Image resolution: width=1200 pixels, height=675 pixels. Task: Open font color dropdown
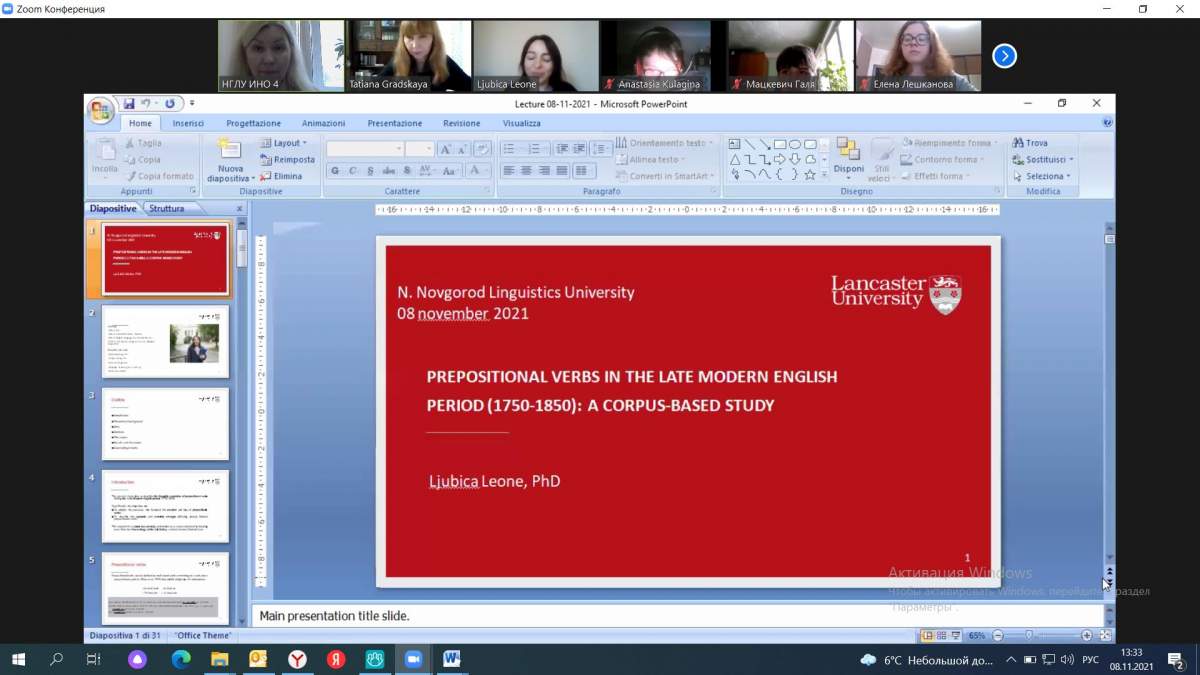tap(478, 171)
